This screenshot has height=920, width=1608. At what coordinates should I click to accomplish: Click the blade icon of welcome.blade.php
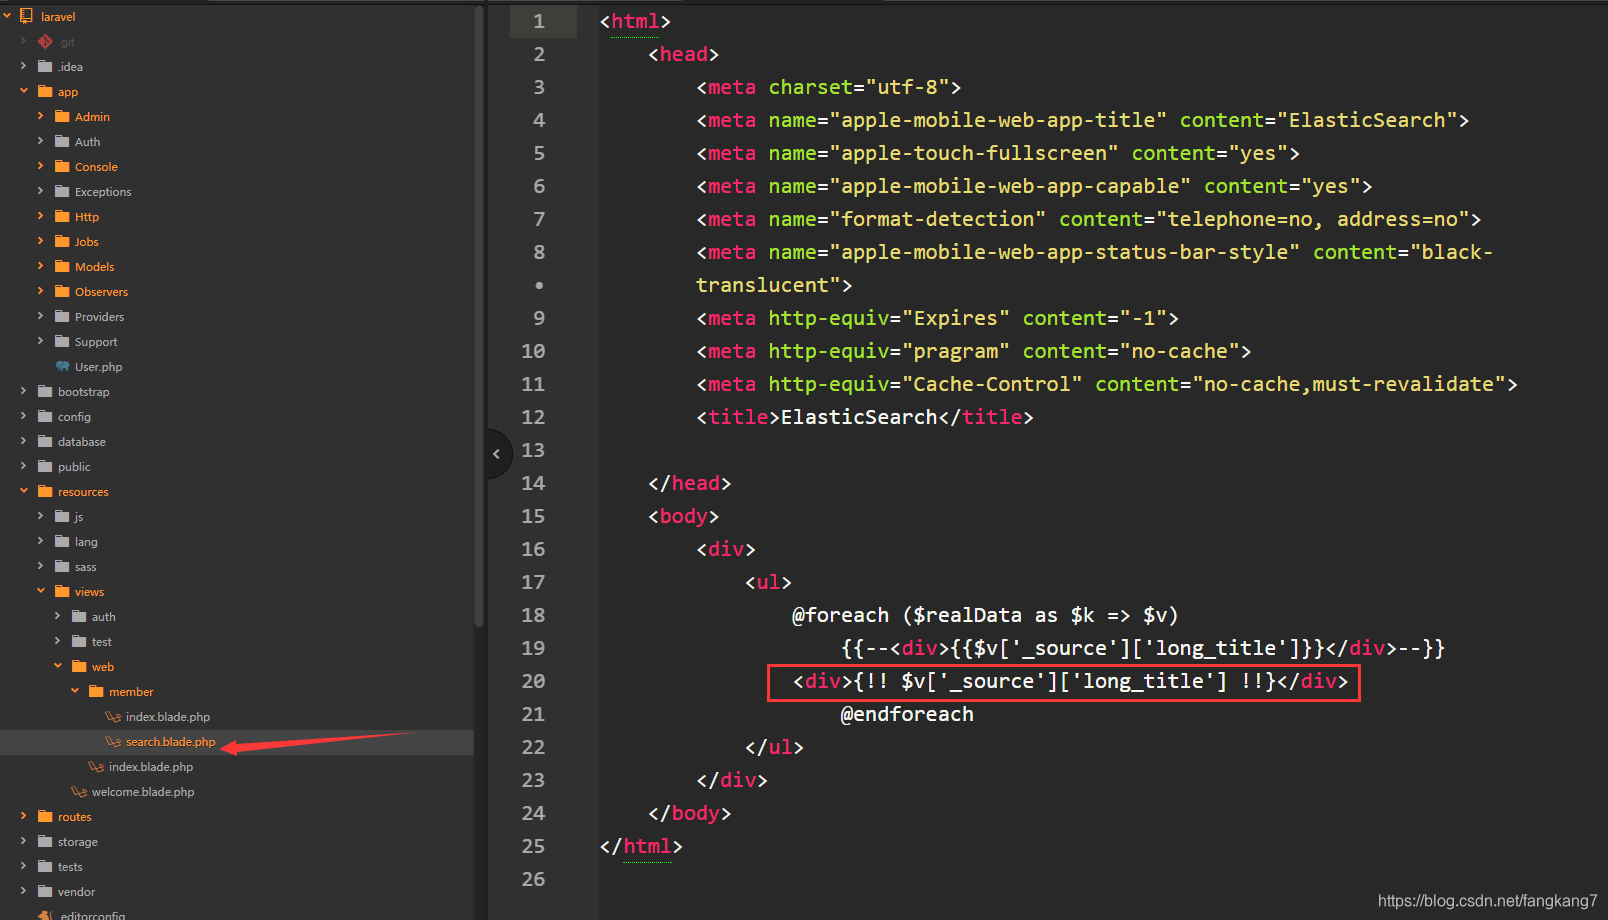(x=79, y=791)
